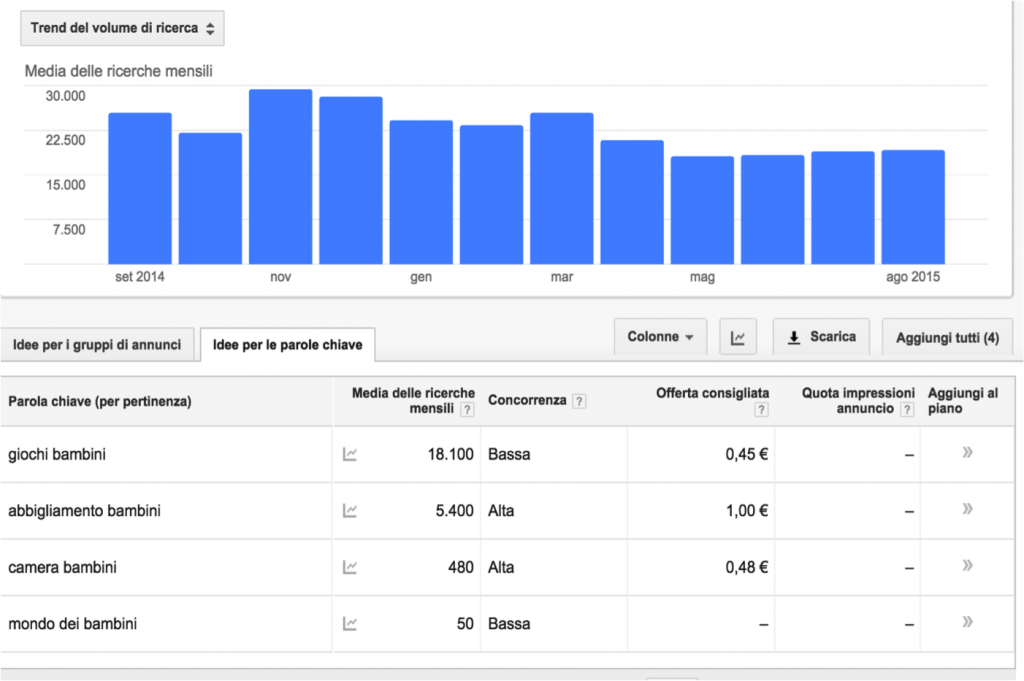The width and height of the screenshot is (1024, 681).
Task: Click keyword camera bambini
Action: pos(62,567)
